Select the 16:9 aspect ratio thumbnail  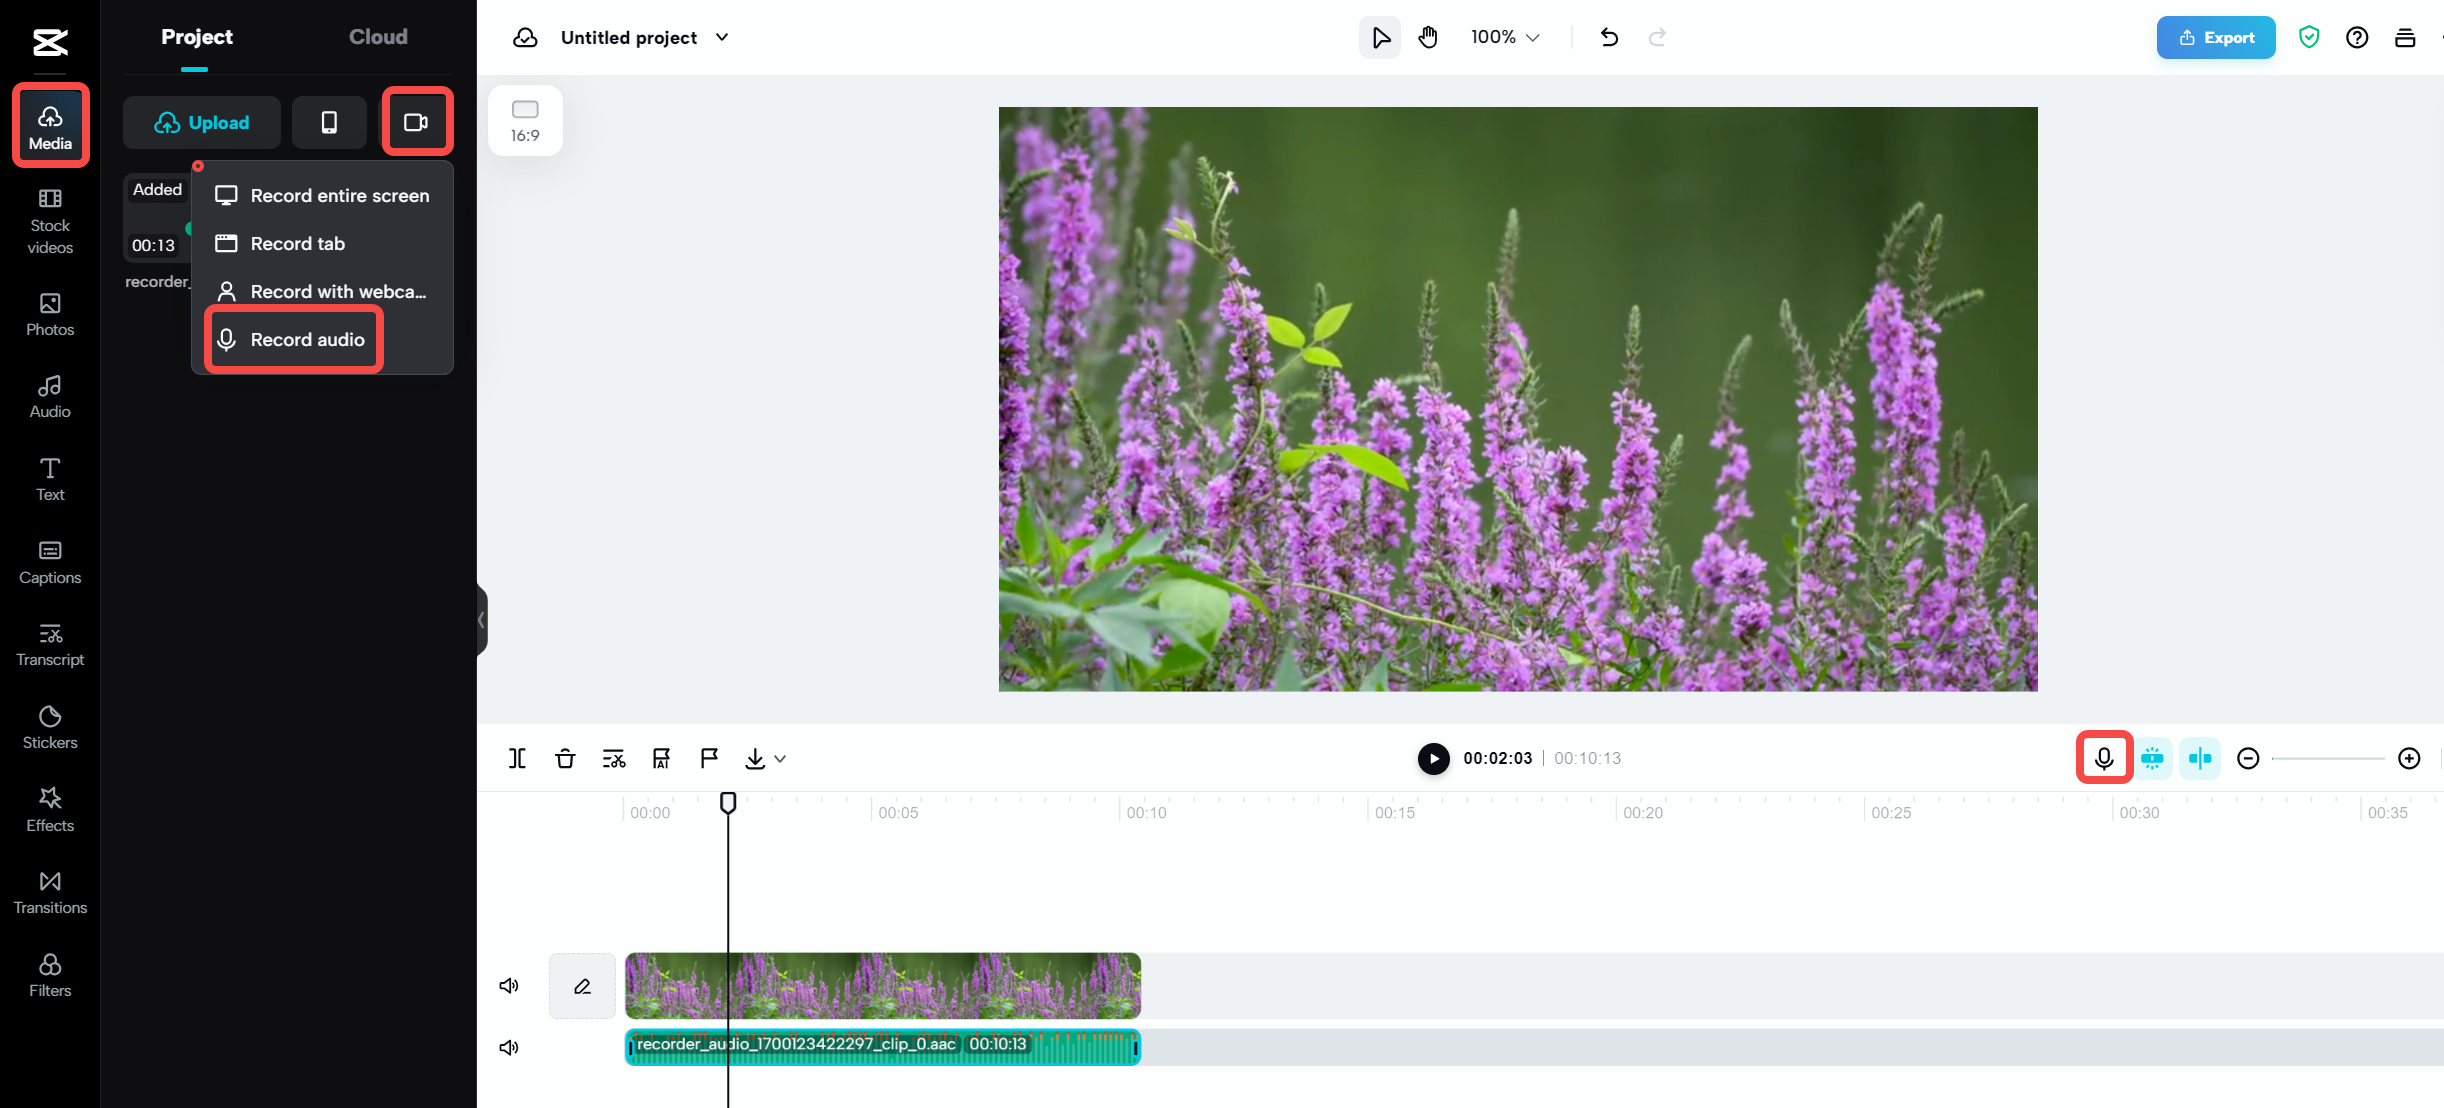point(525,119)
